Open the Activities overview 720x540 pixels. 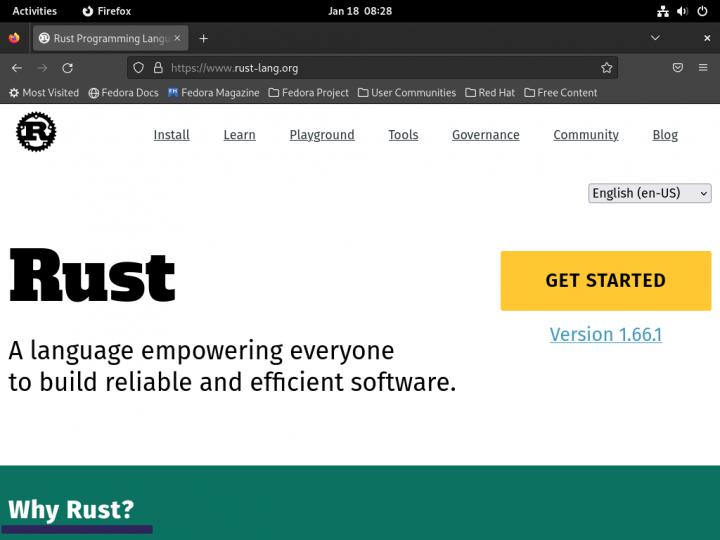point(34,11)
